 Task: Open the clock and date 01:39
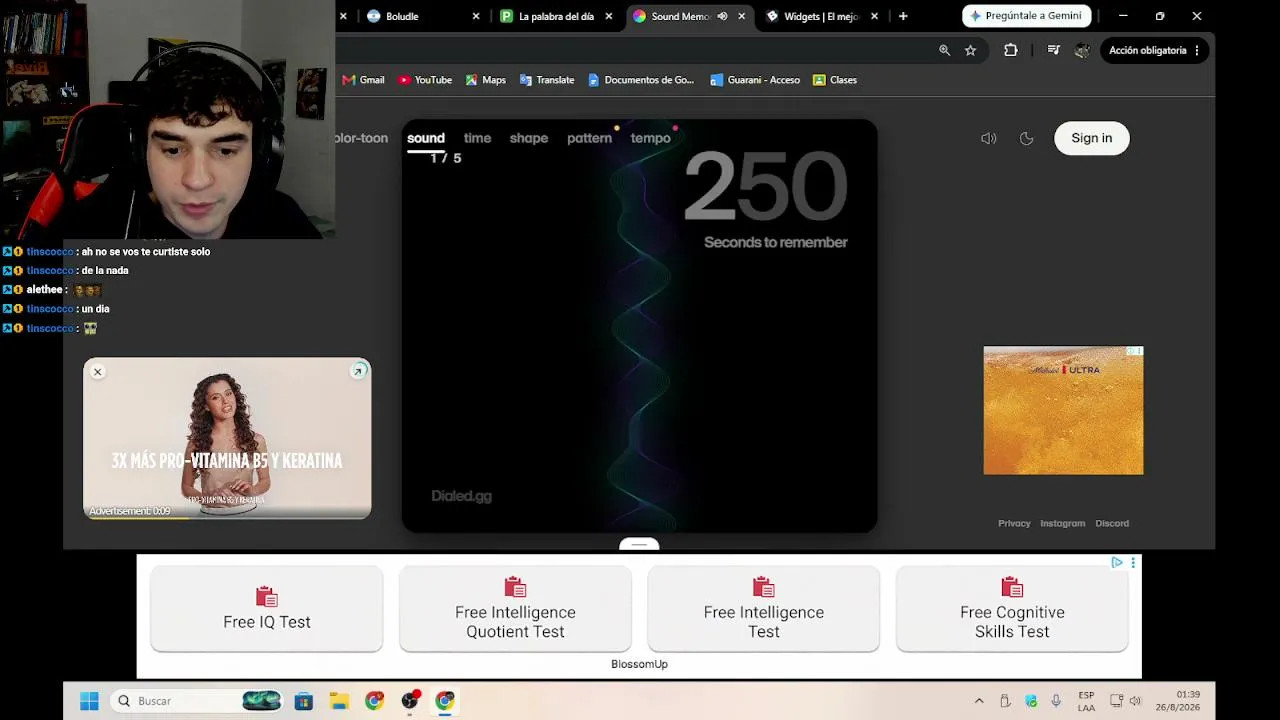pyautogui.click(x=1178, y=701)
